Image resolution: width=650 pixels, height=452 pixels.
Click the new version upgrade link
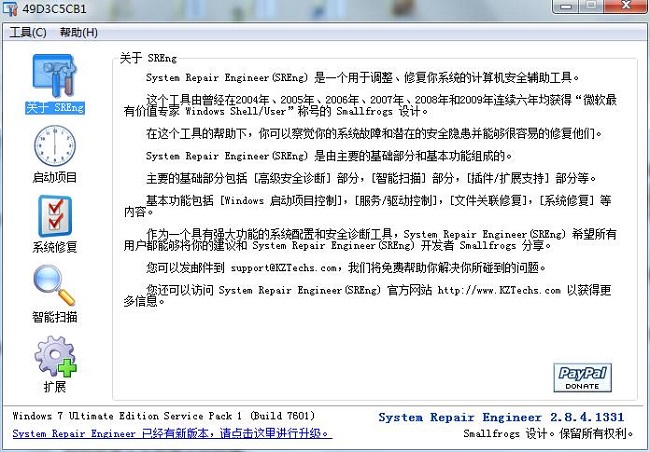[172, 433]
